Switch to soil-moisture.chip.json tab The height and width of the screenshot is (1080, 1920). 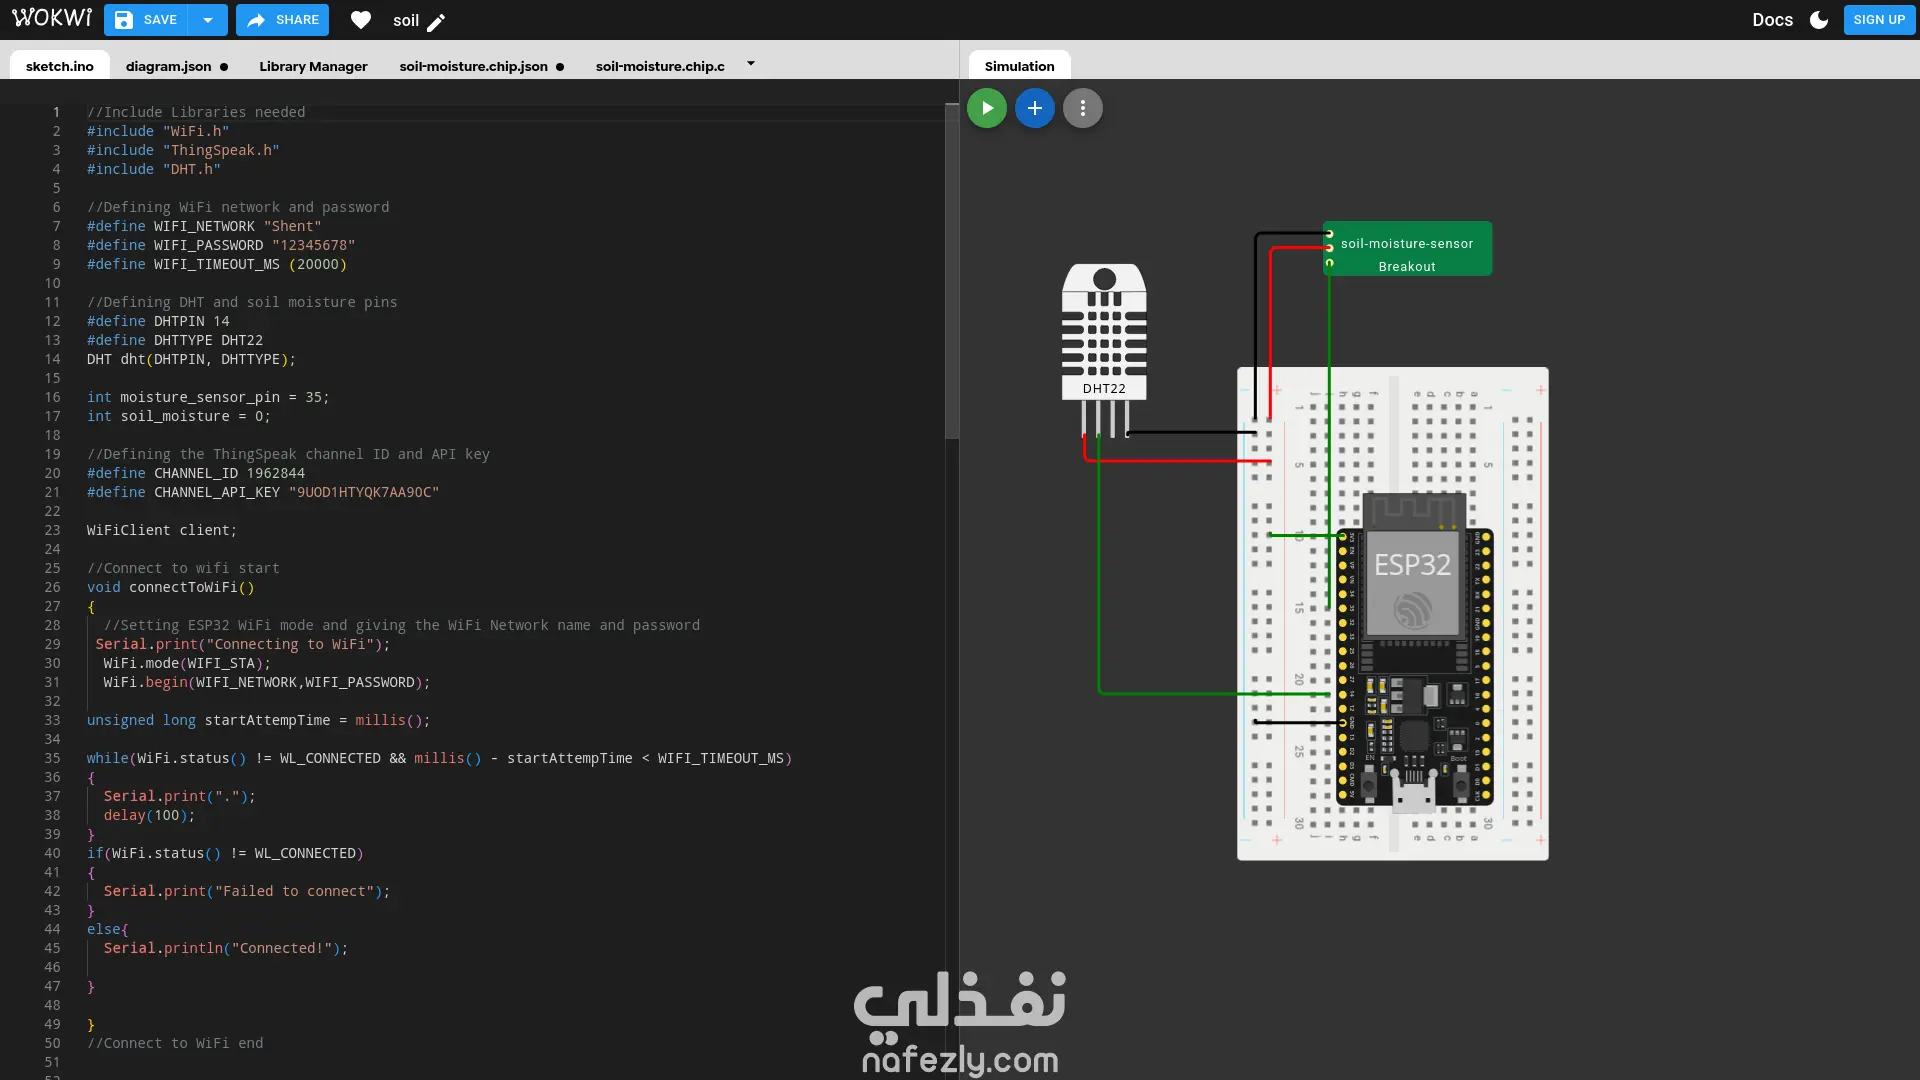[474, 66]
